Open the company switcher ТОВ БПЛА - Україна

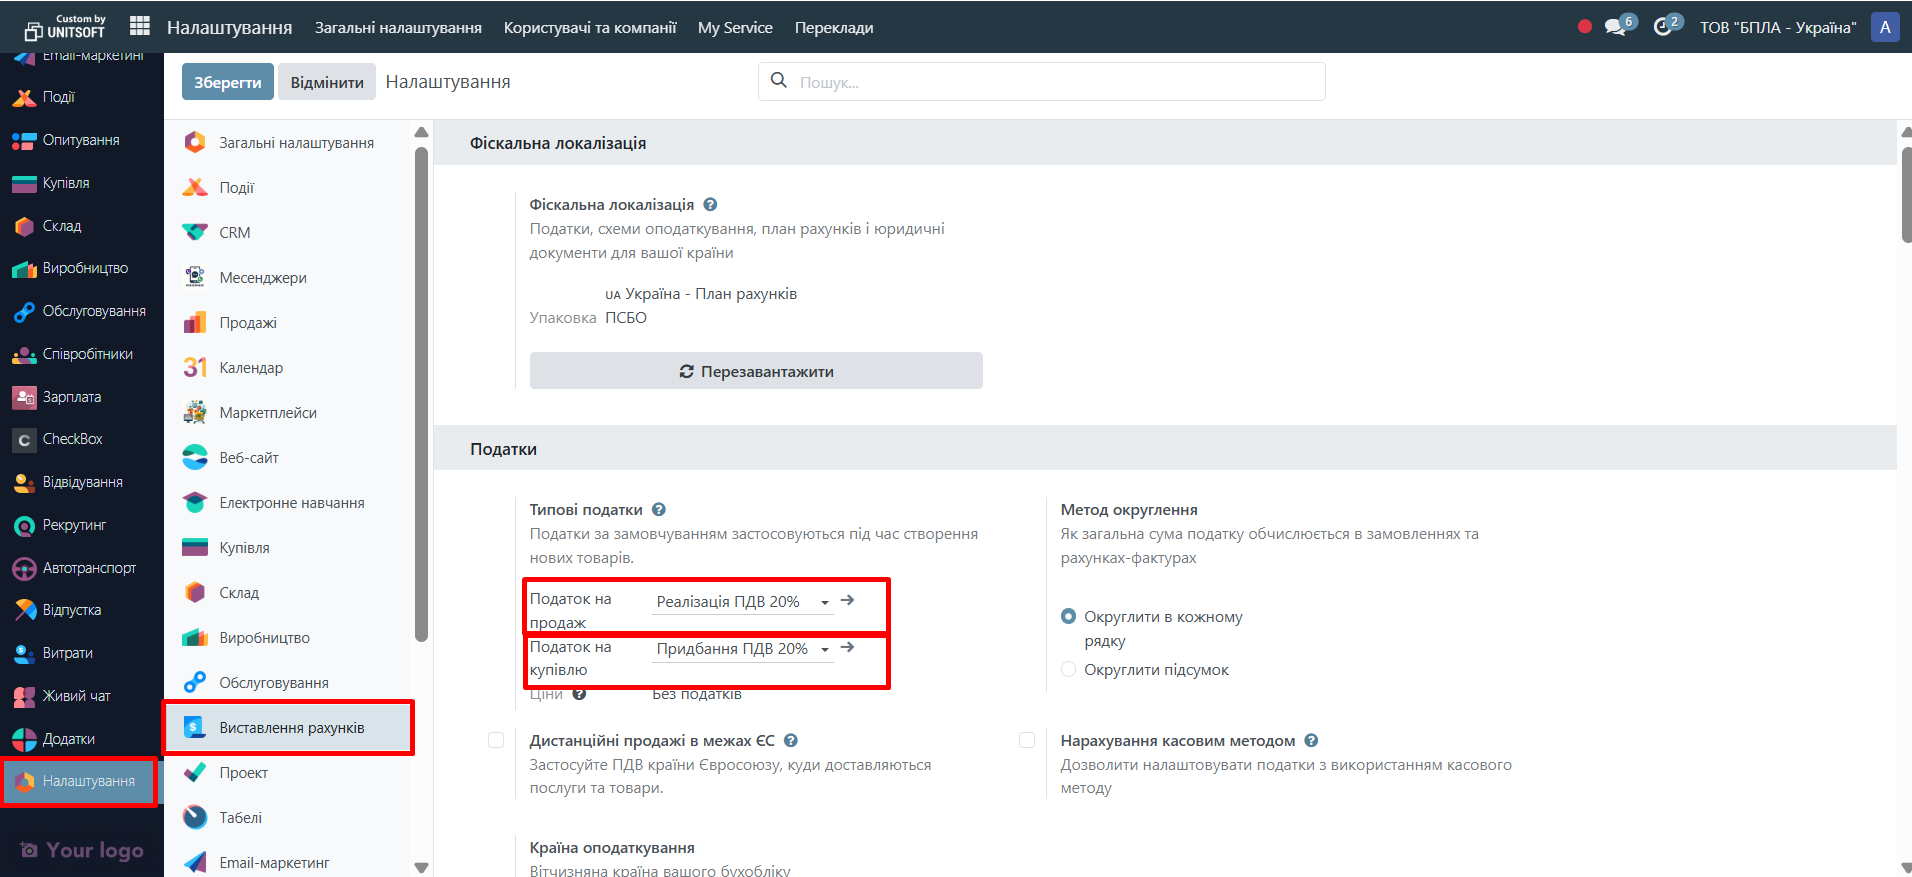1777,27
